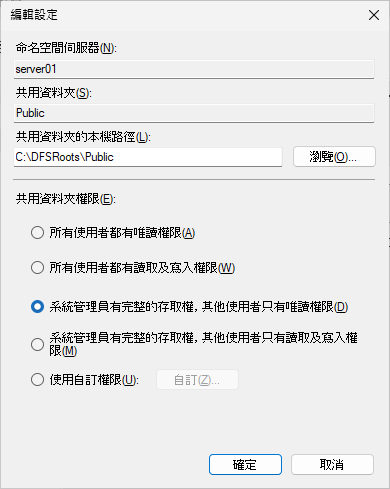Select 所有使用者都有唯讀權限(A) radio button
390x489 pixels.
pos(37,233)
